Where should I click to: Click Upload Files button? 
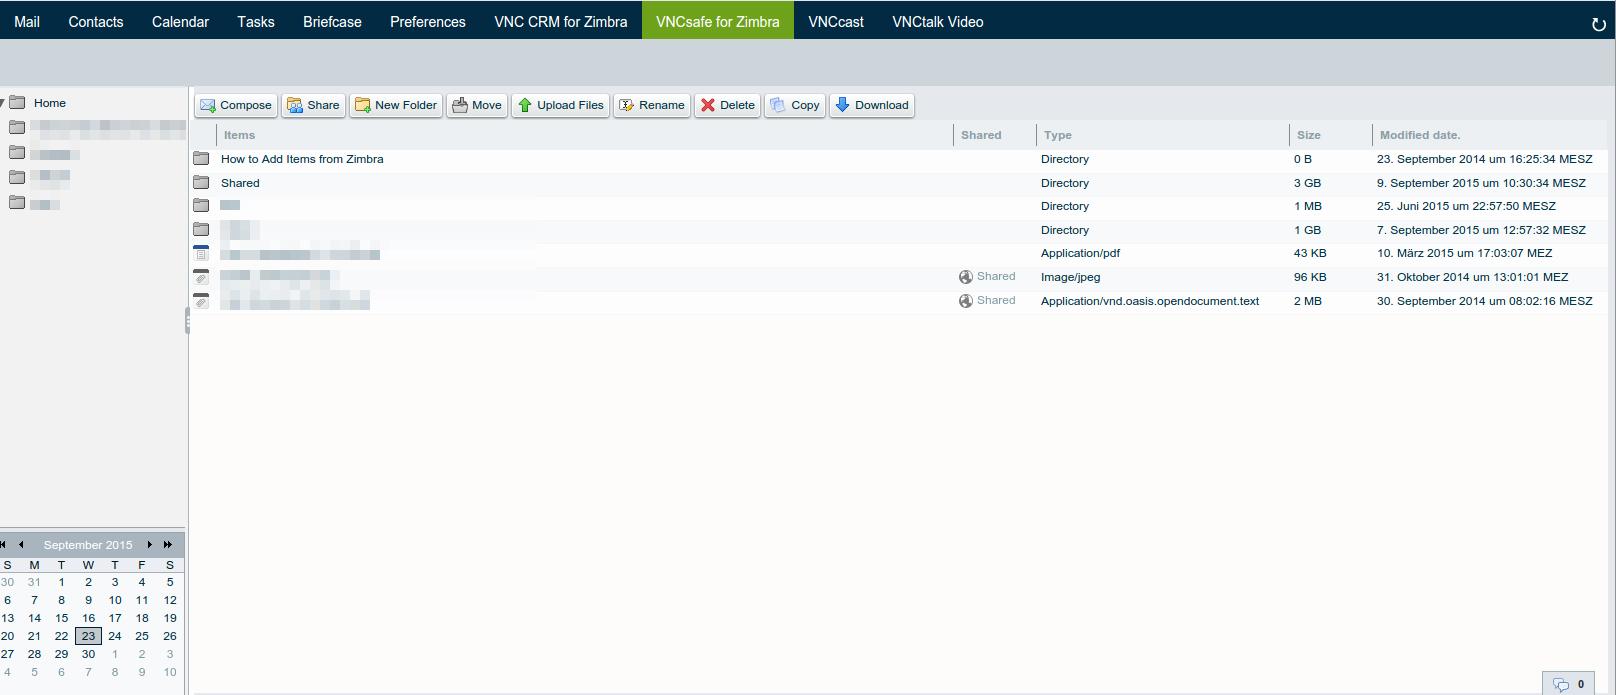pyautogui.click(x=560, y=105)
